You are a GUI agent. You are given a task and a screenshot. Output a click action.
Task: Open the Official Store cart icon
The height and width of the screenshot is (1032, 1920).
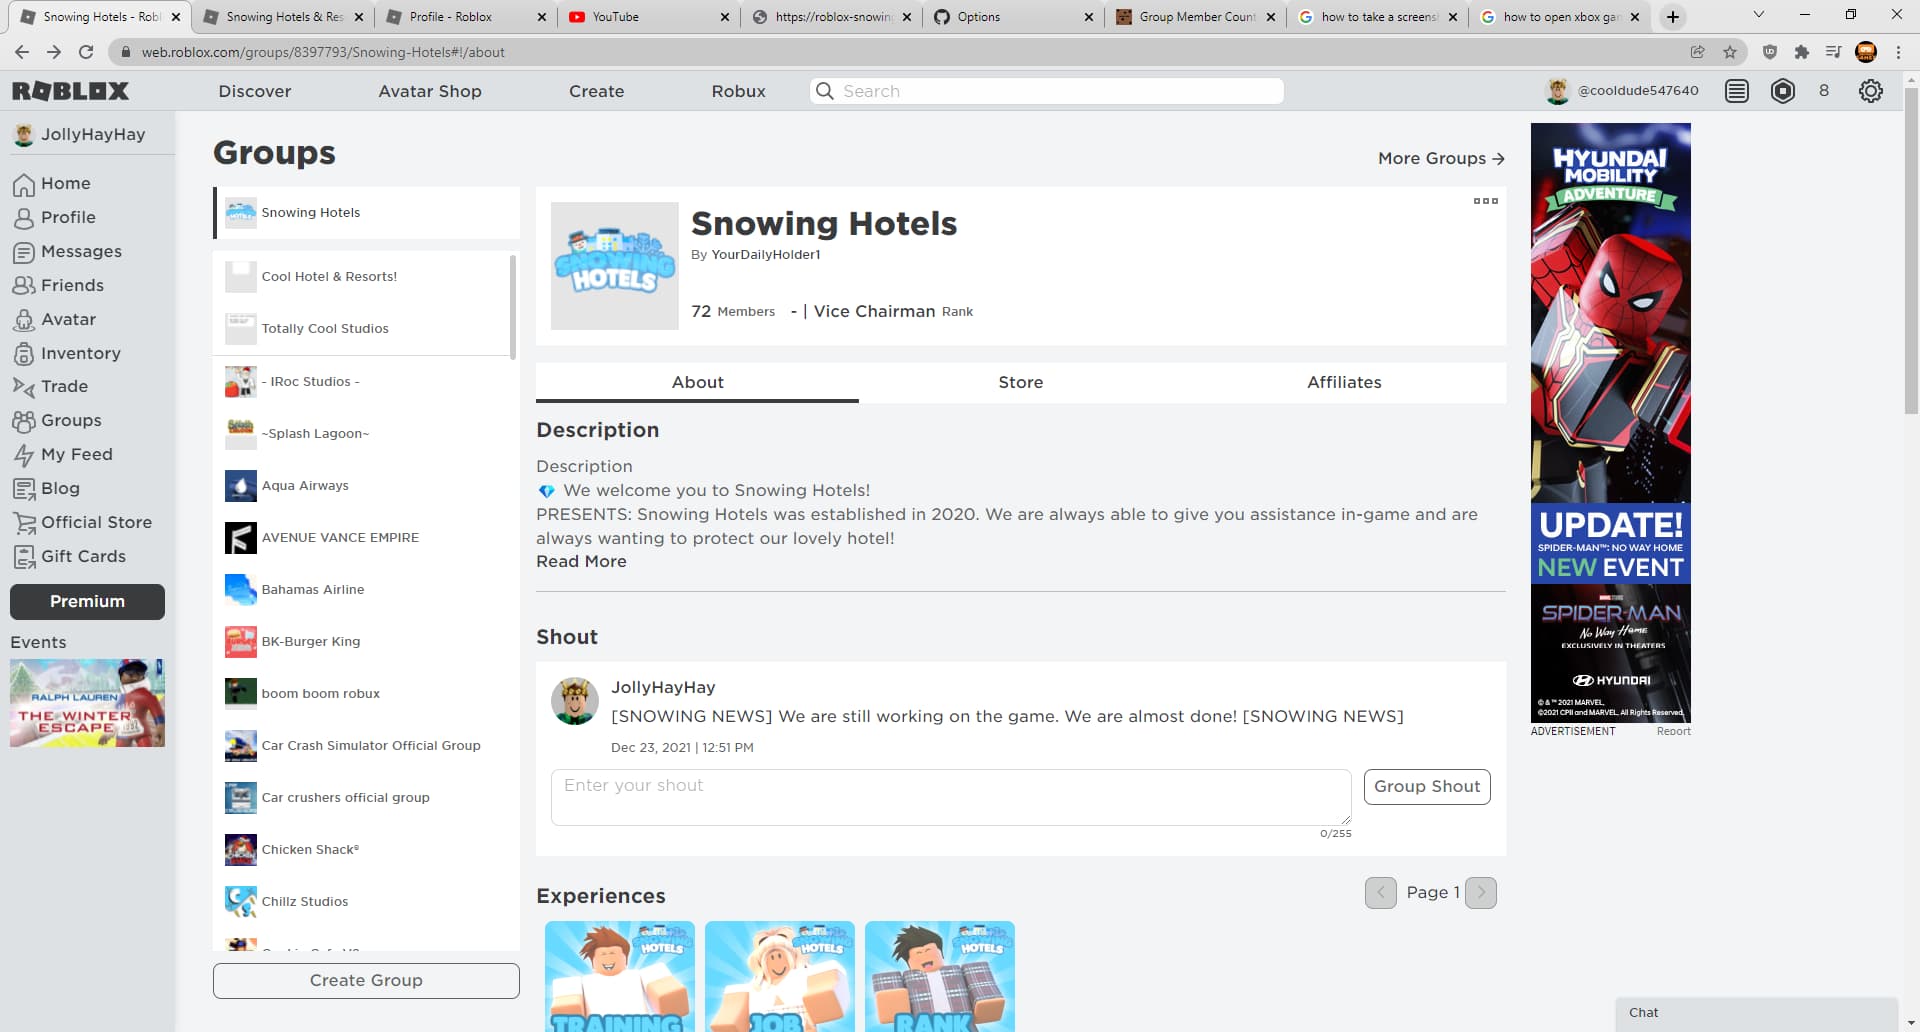tap(24, 523)
